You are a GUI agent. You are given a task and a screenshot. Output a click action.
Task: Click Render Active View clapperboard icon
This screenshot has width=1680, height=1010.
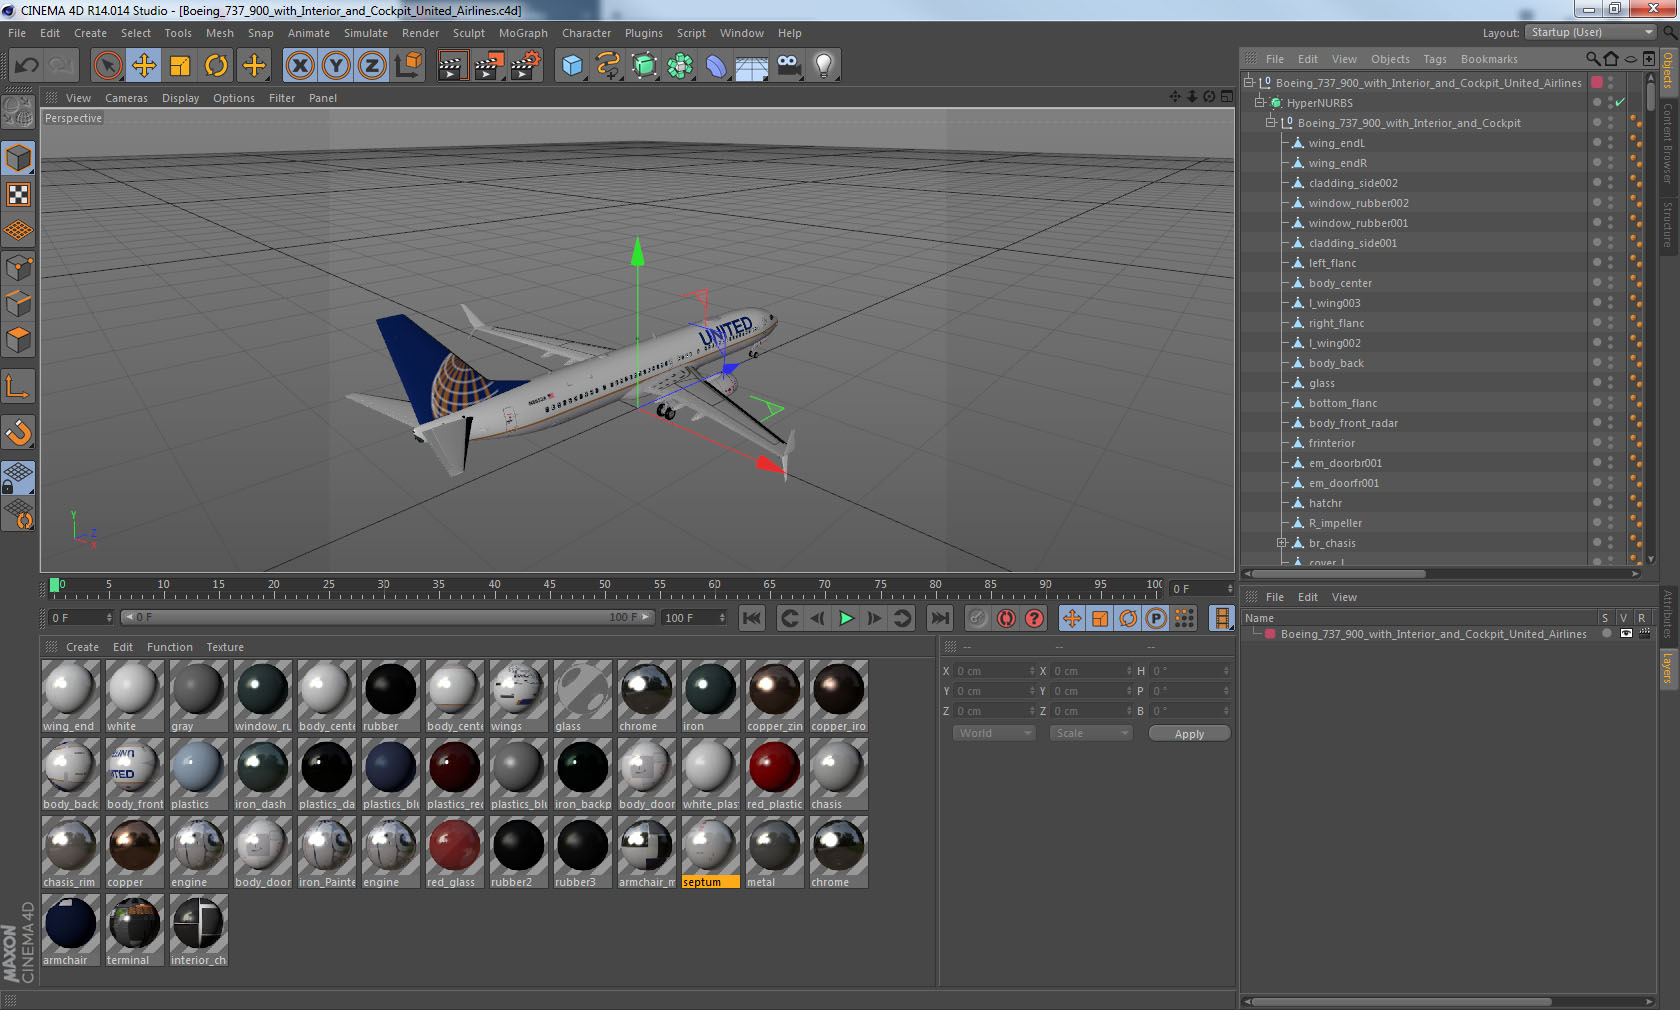pyautogui.click(x=452, y=66)
